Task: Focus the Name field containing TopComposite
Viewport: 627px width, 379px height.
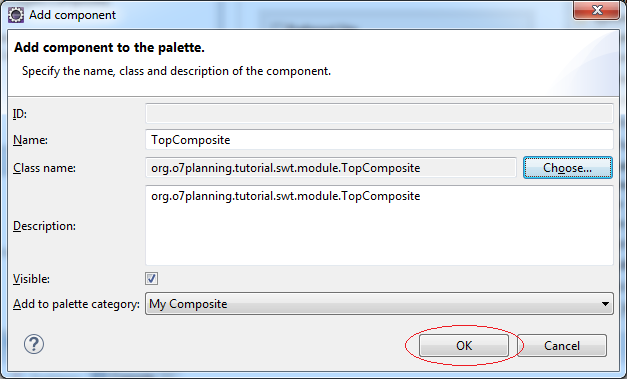Action: pos(379,140)
